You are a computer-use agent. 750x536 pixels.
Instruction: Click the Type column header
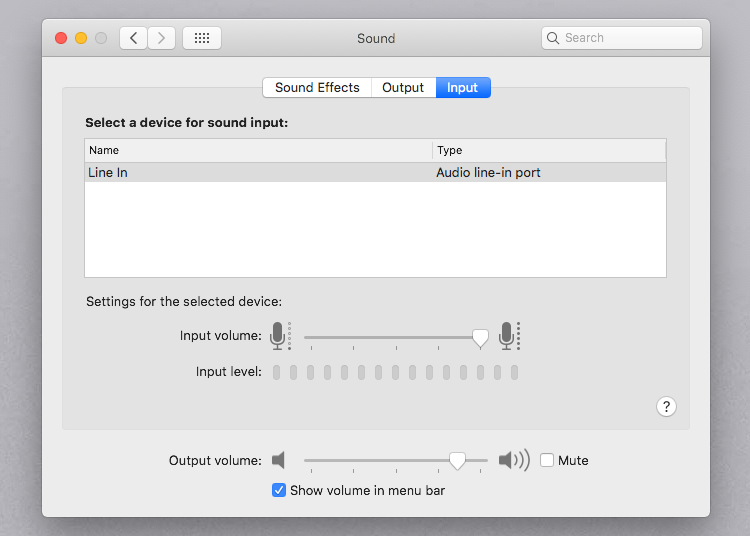point(549,150)
